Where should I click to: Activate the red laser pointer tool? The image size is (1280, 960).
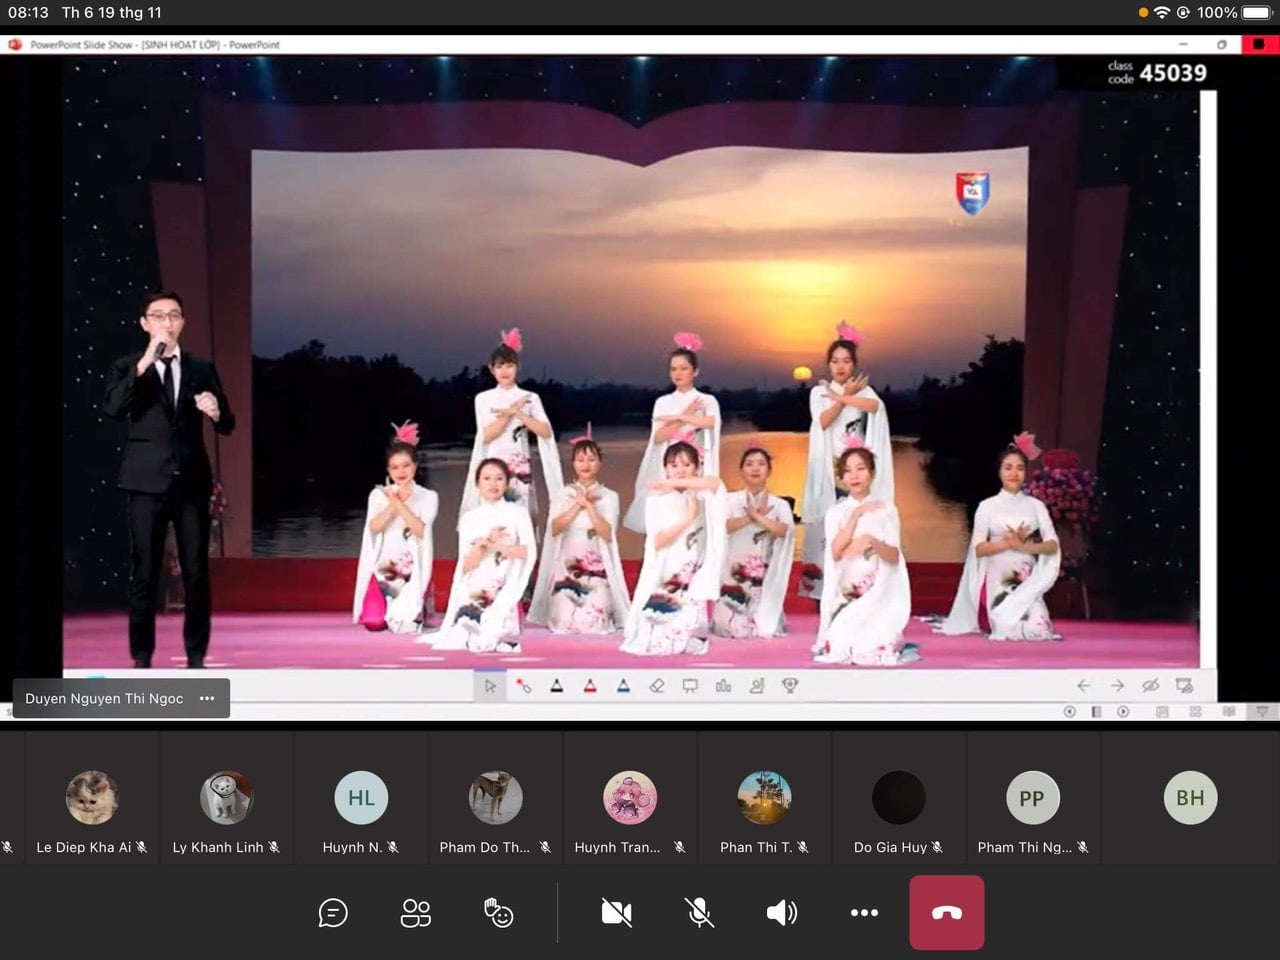(524, 686)
